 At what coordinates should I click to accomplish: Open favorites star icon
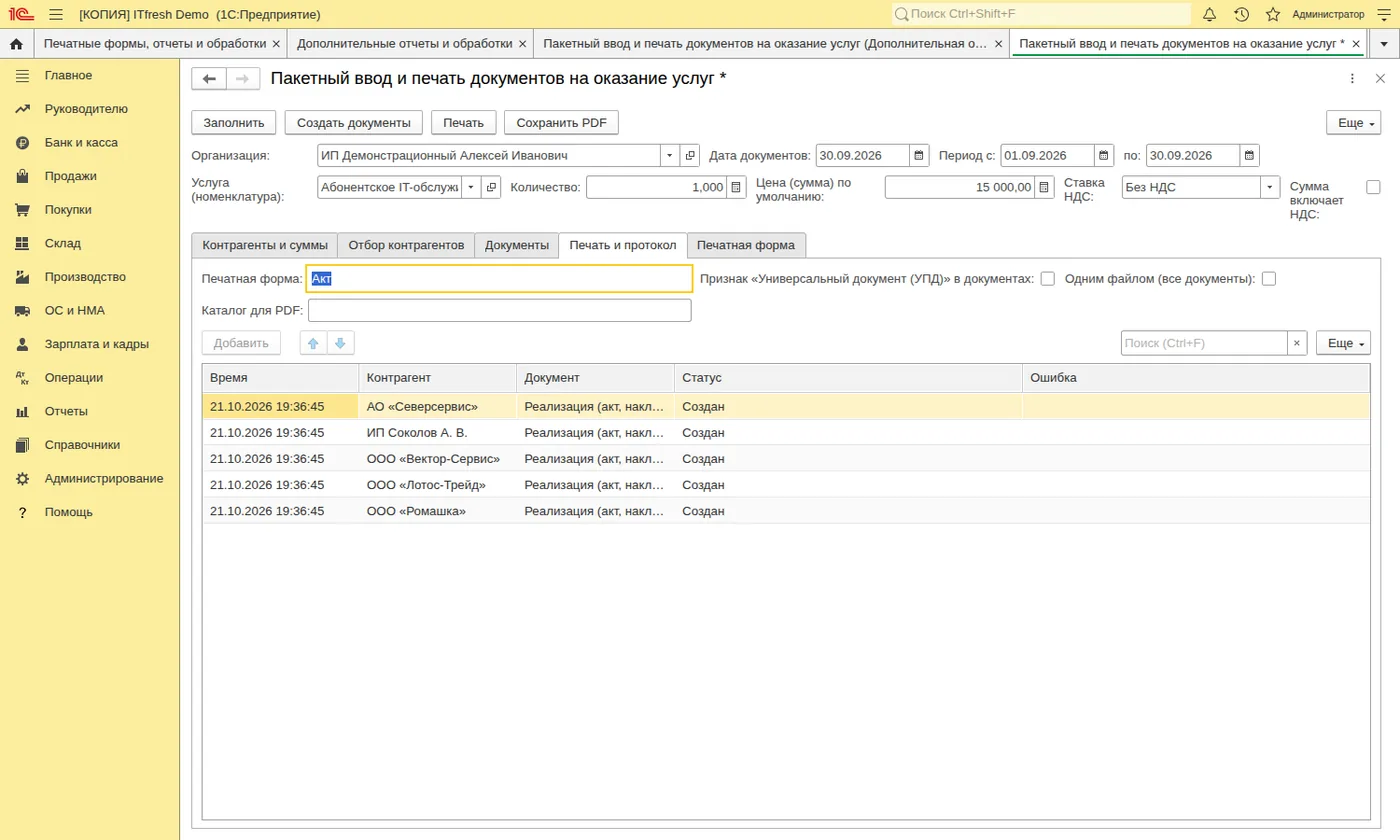(x=1273, y=15)
